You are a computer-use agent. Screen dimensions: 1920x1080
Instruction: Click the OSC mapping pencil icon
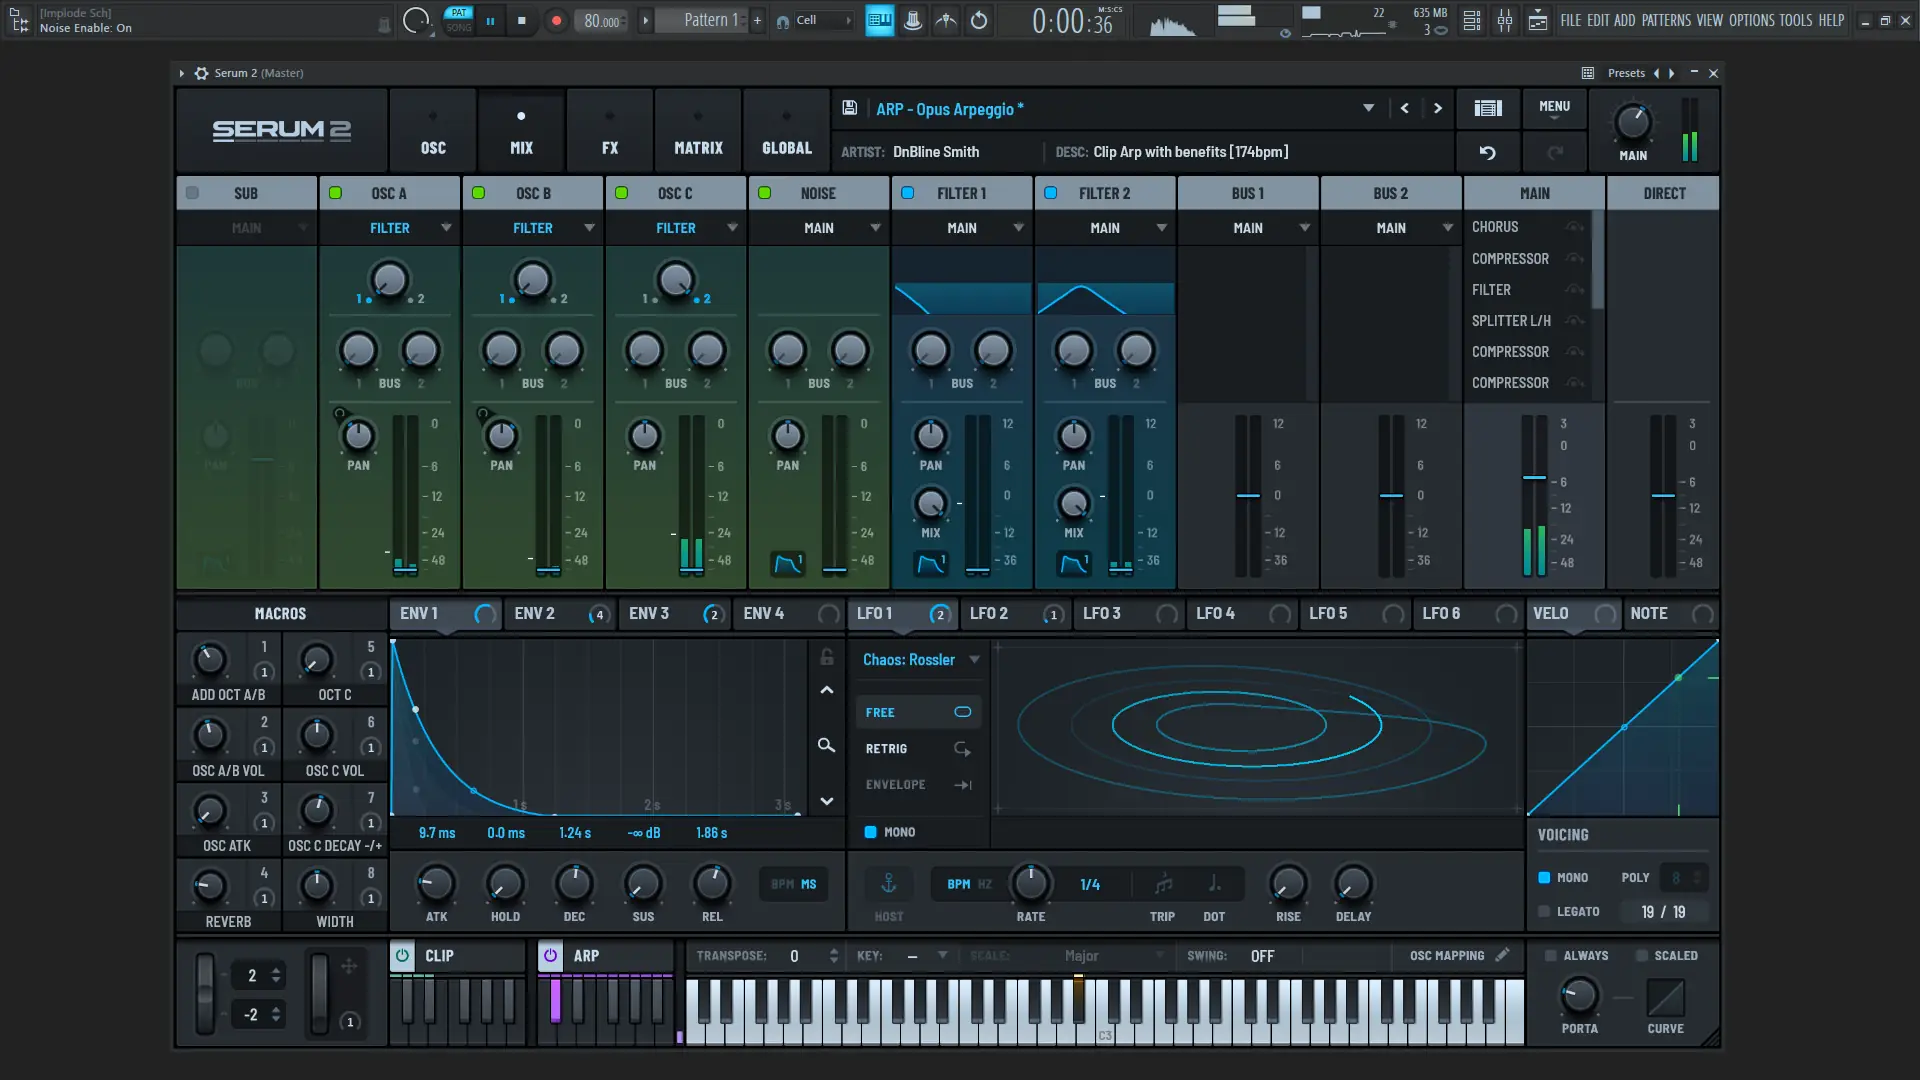1502,955
